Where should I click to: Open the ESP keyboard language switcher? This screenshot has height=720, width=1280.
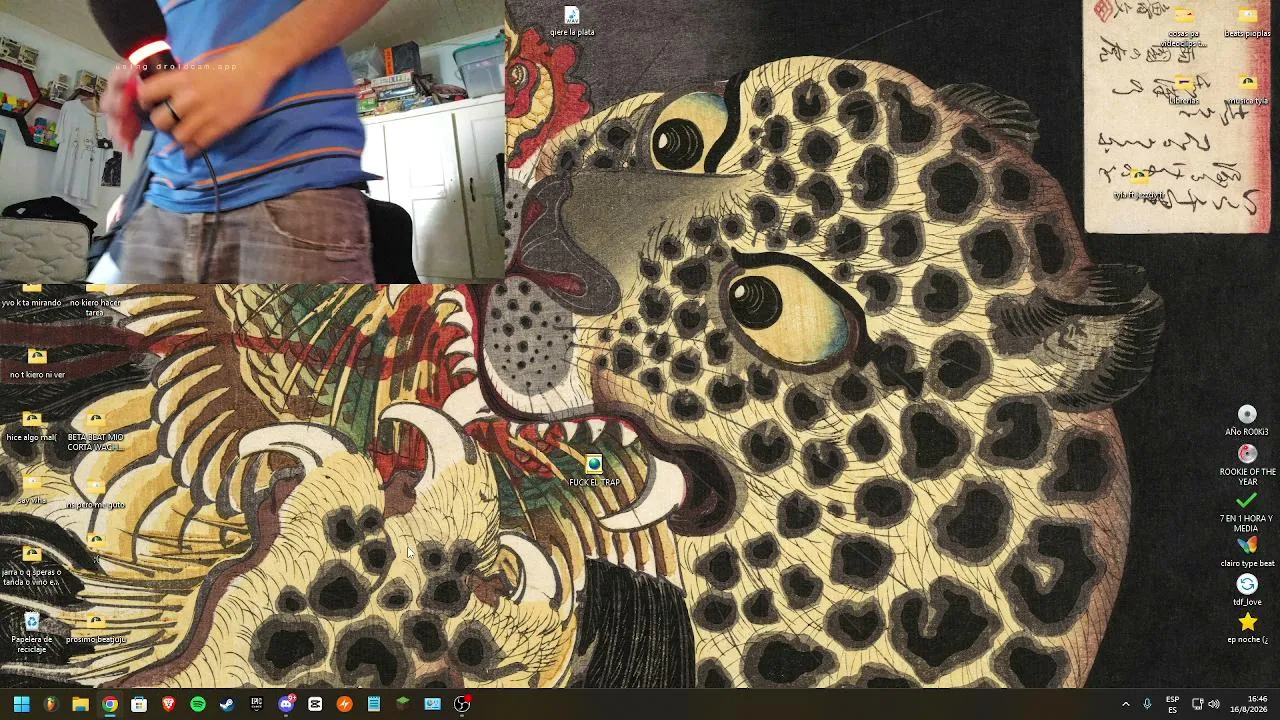[x=1172, y=704]
